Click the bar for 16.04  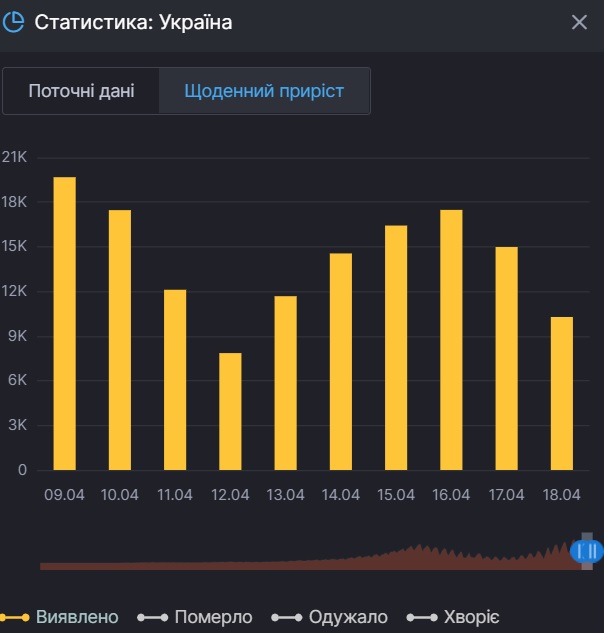click(x=451, y=340)
